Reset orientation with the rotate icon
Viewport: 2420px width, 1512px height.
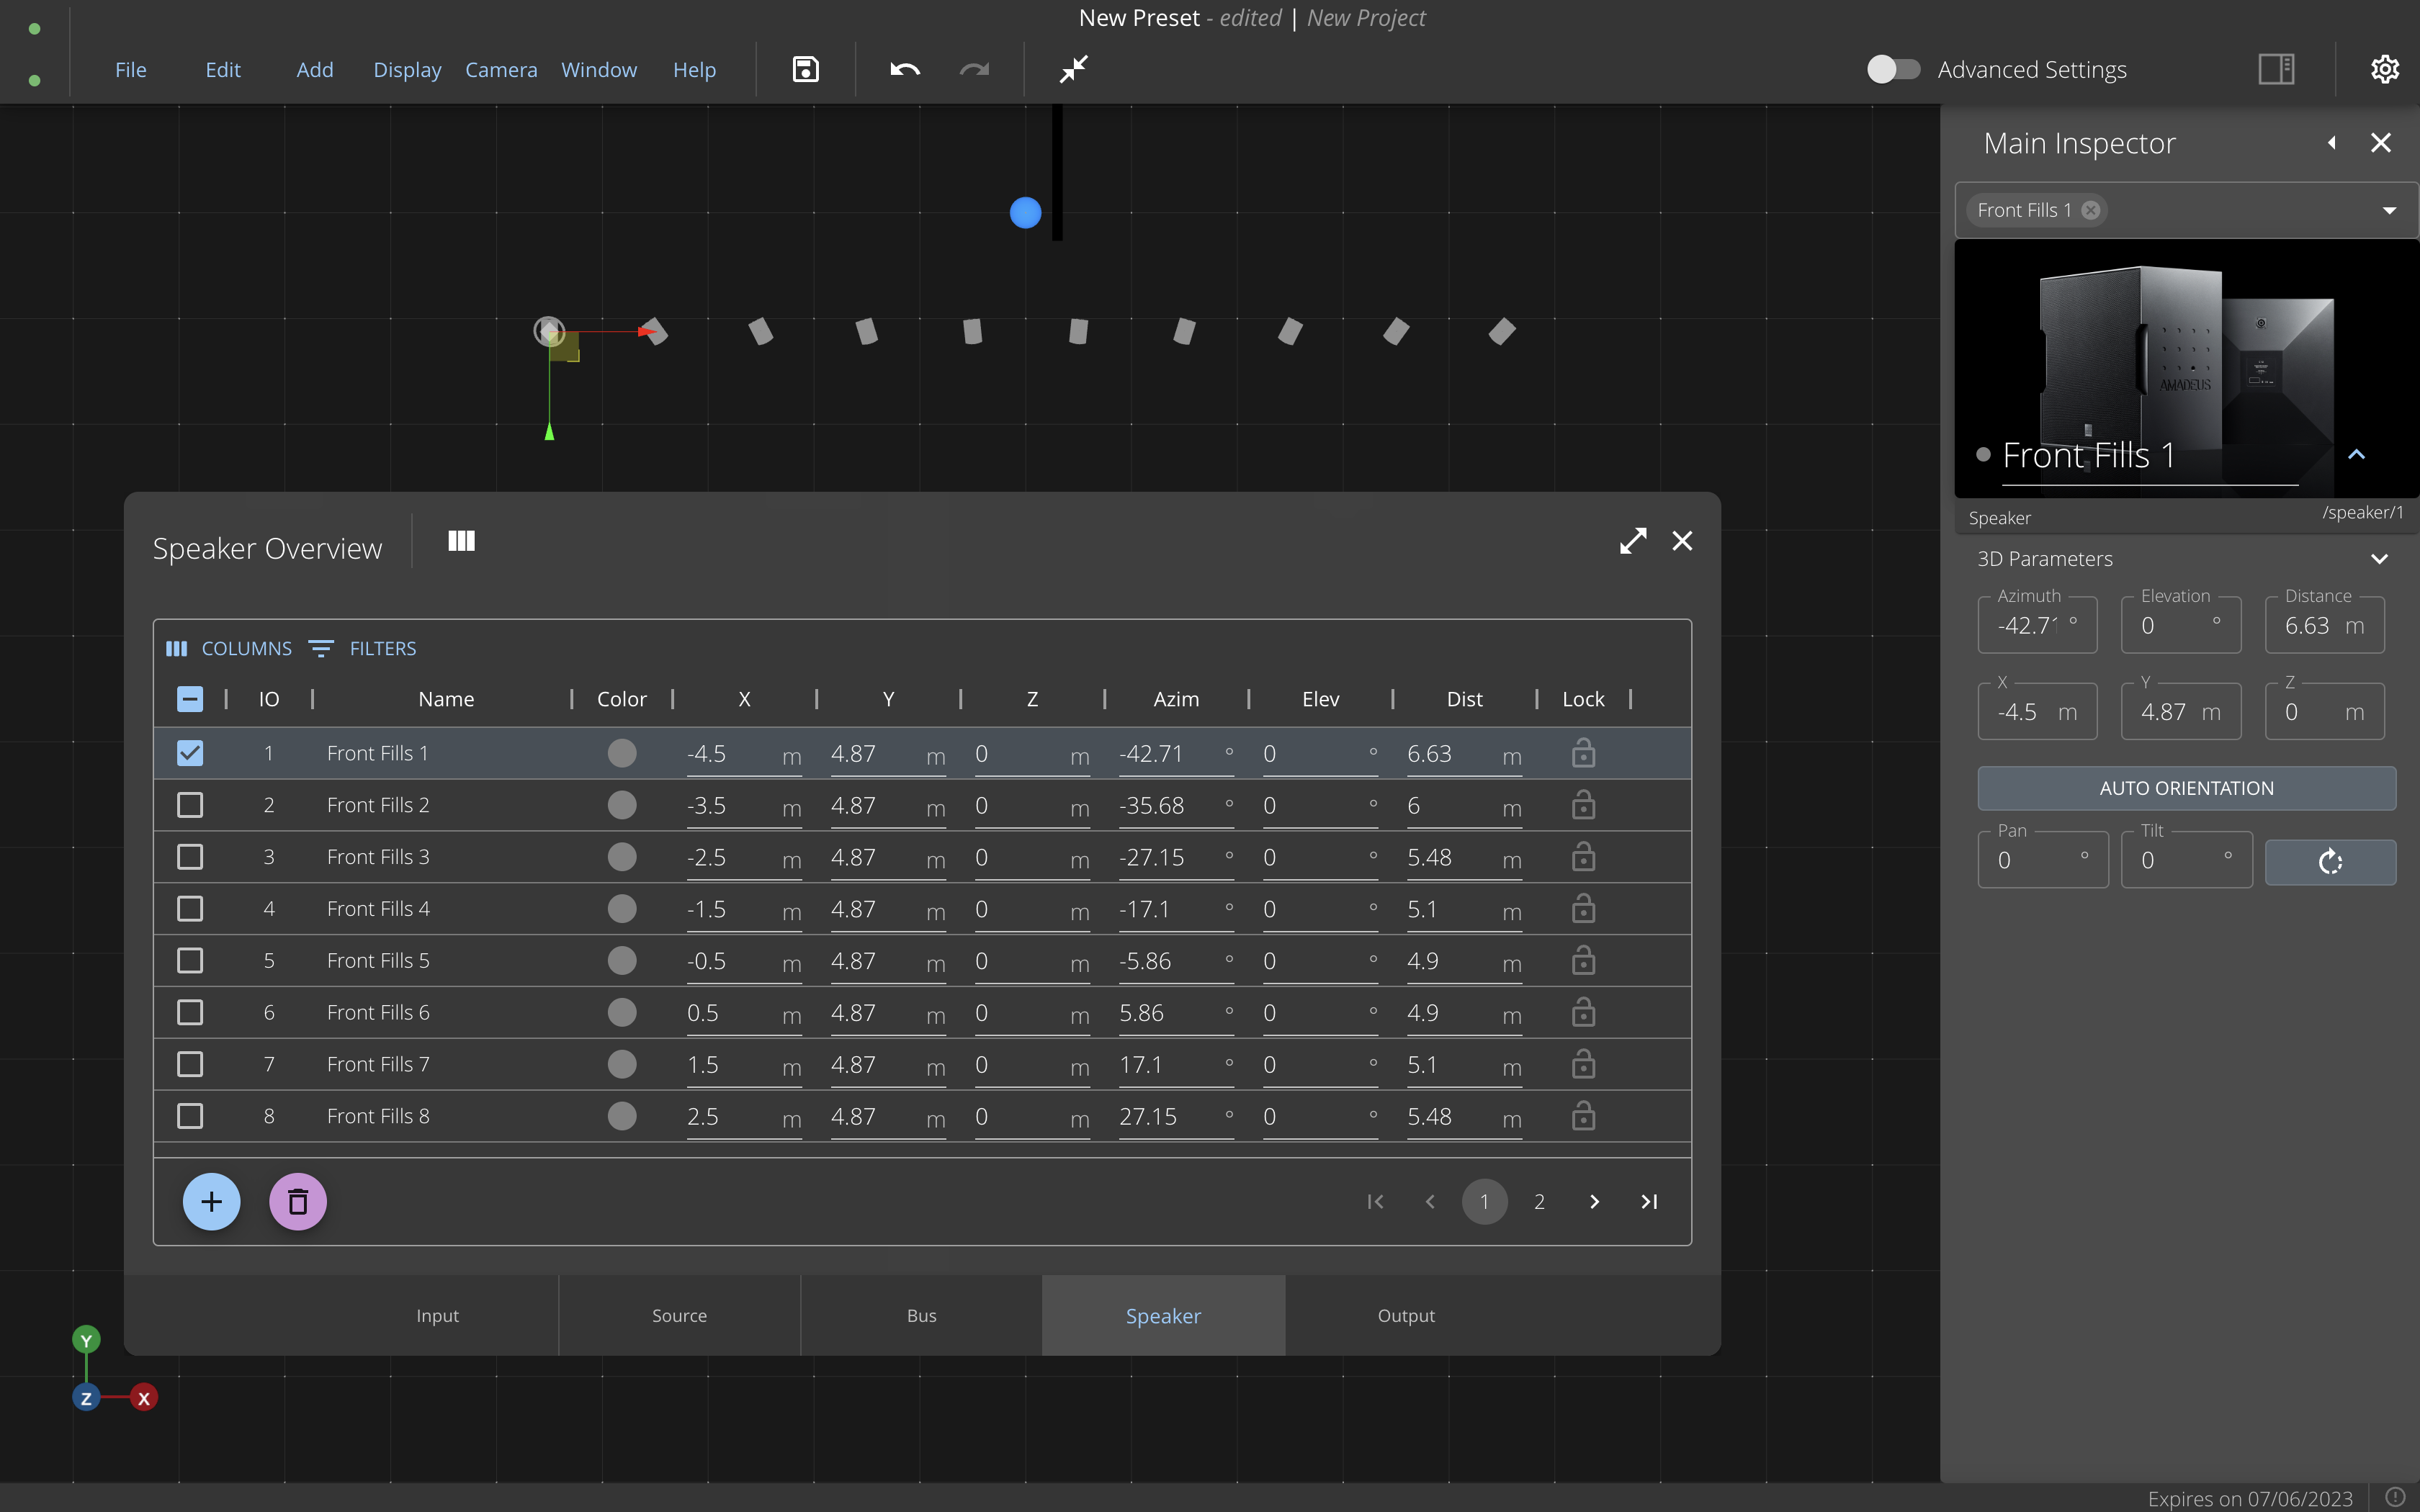[2330, 862]
